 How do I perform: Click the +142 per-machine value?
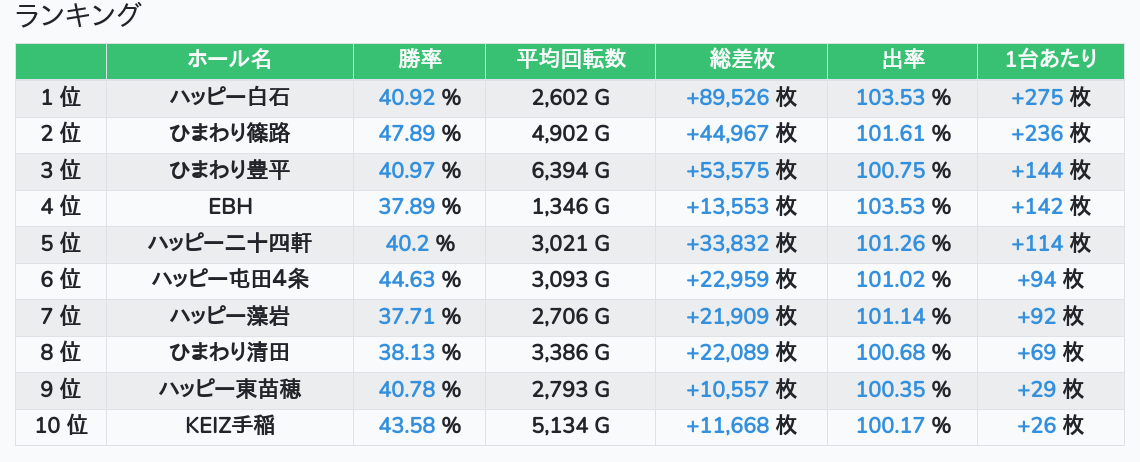(x=1037, y=207)
